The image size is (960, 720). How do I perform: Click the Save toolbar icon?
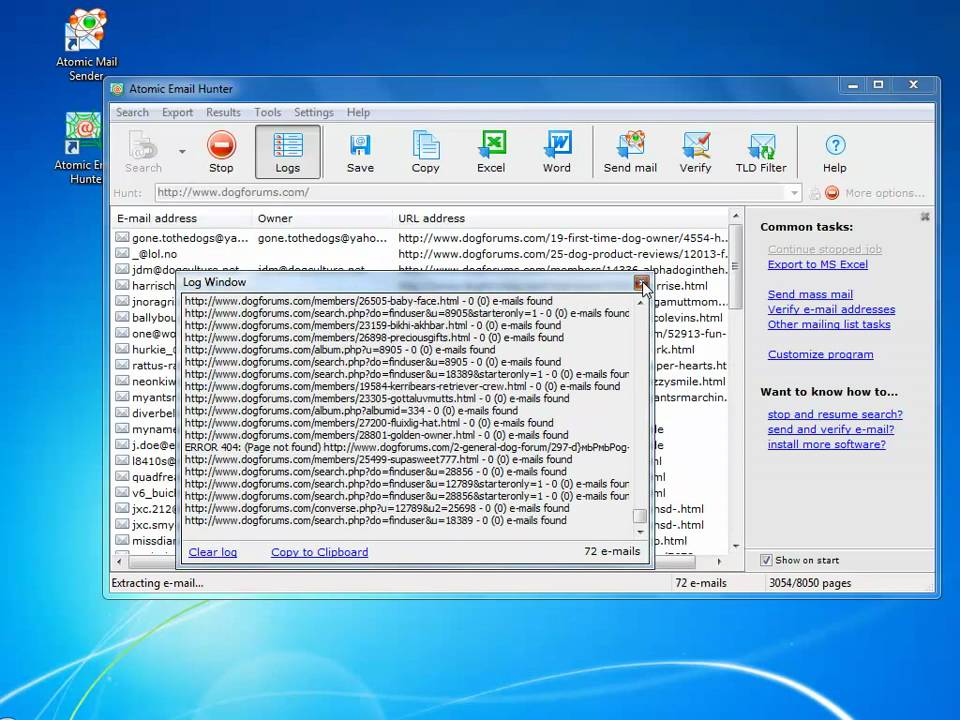click(x=360, y=152)
